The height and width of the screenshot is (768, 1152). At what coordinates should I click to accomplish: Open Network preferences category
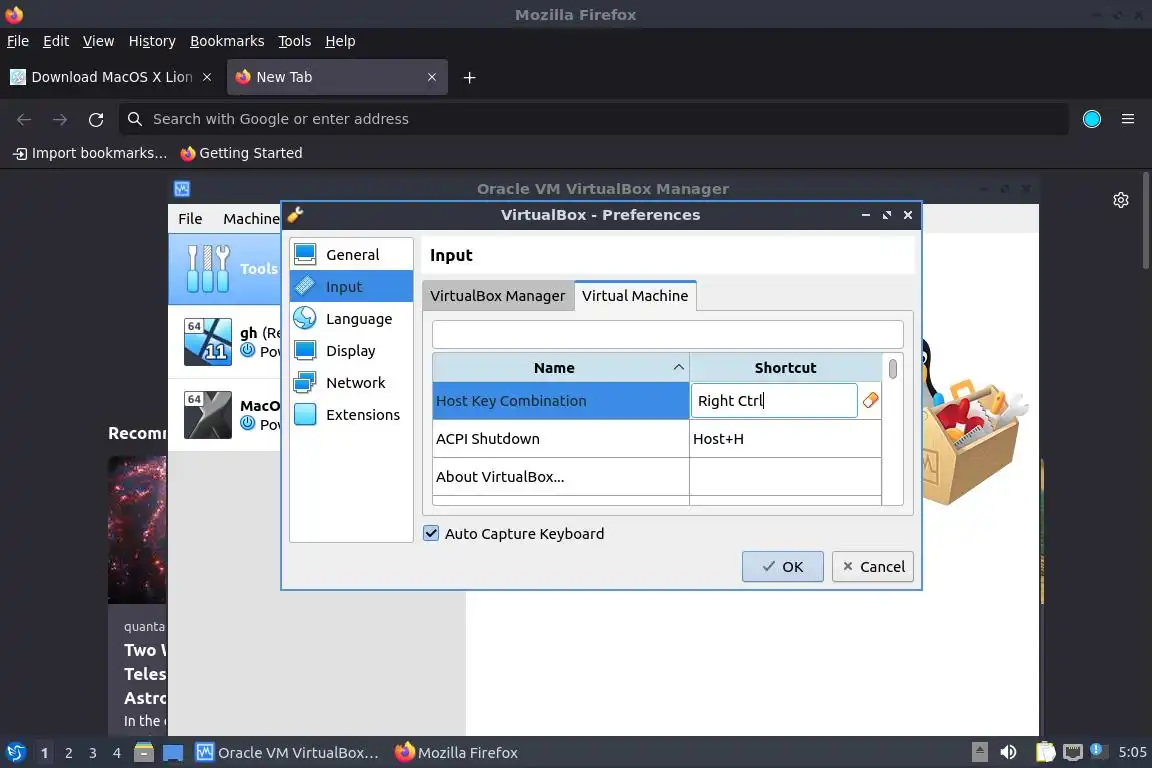pyautogui.click(x=351, y=382)
